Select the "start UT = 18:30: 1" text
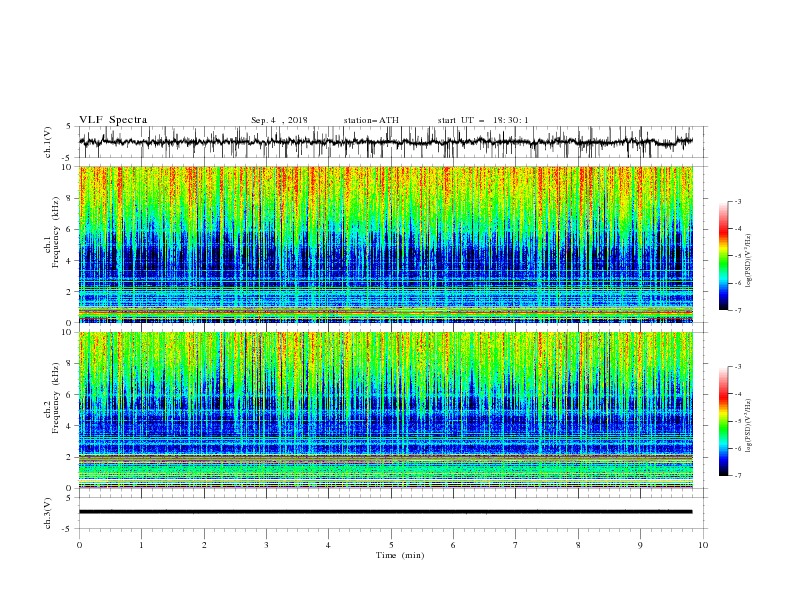This screenshot has height=612, width=792. pyautogui.click(x=483, y=120)
